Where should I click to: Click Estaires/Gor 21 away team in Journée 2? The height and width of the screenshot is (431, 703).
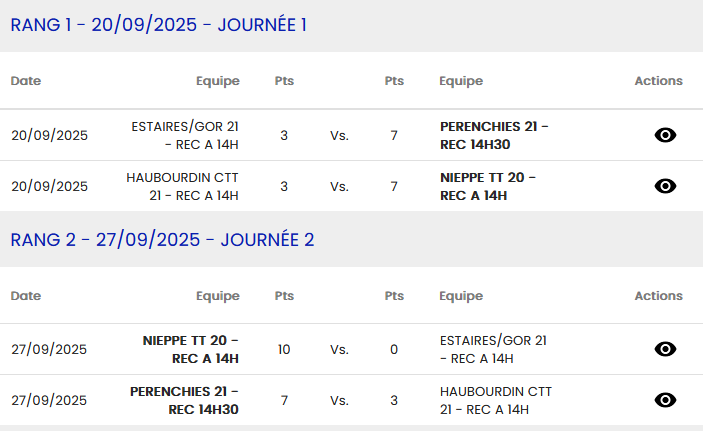[493, 349]
